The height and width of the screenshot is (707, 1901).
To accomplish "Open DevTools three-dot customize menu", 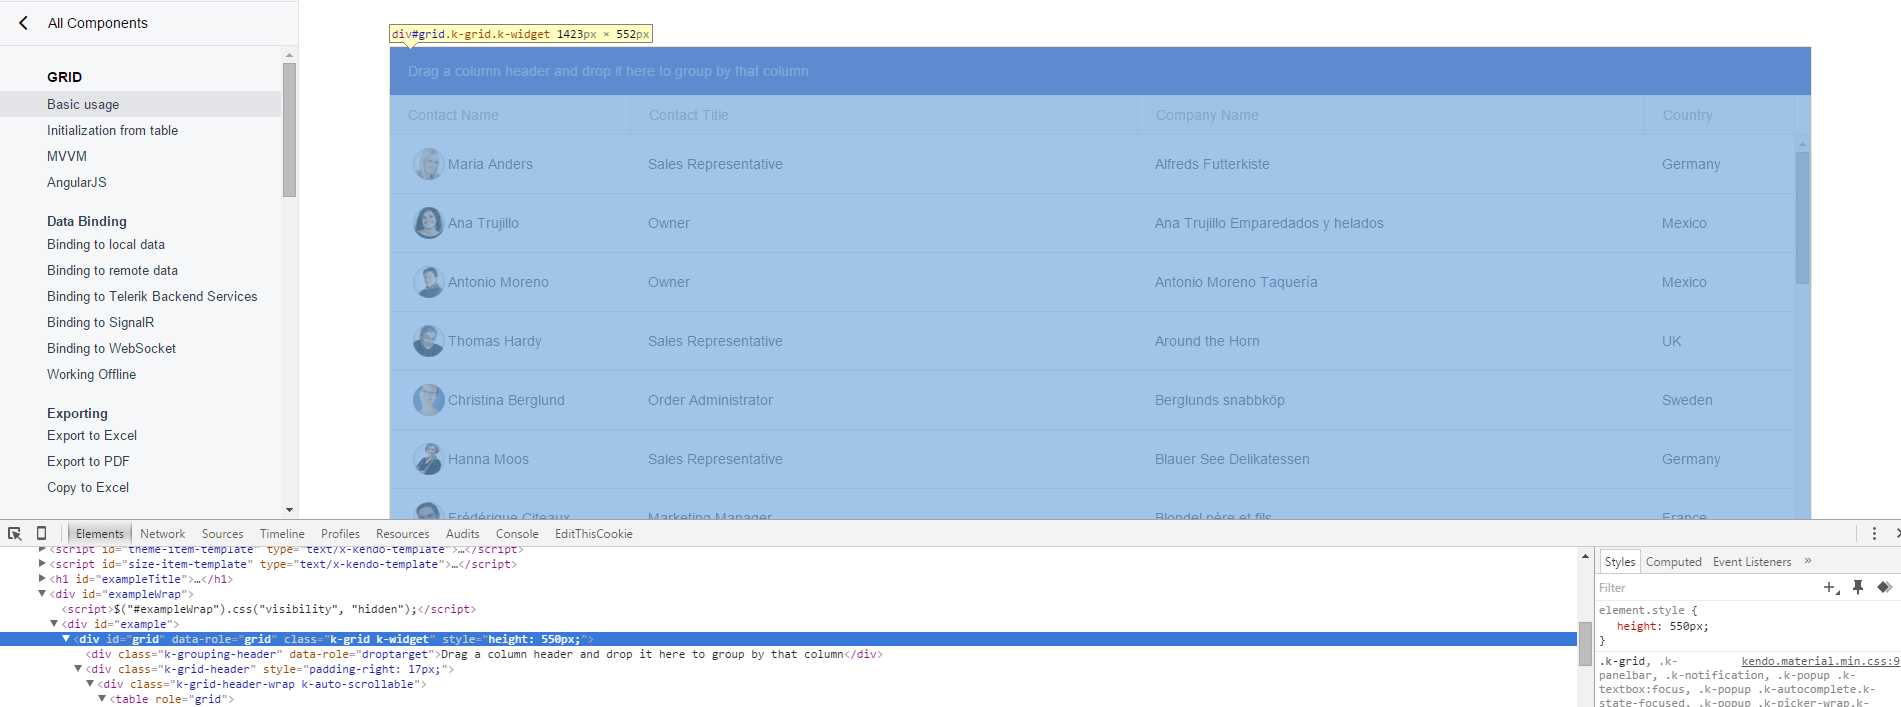I will click(1874, 534).
